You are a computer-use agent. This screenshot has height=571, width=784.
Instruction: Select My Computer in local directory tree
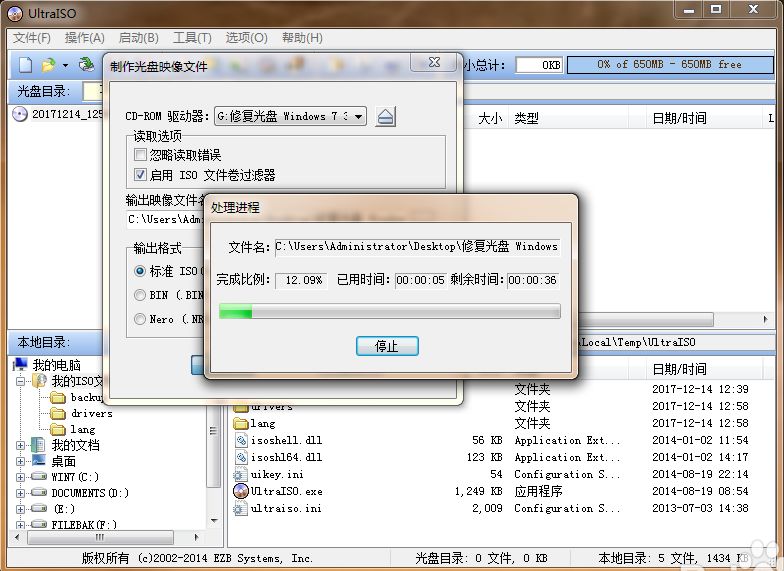(x=56, y=364)
